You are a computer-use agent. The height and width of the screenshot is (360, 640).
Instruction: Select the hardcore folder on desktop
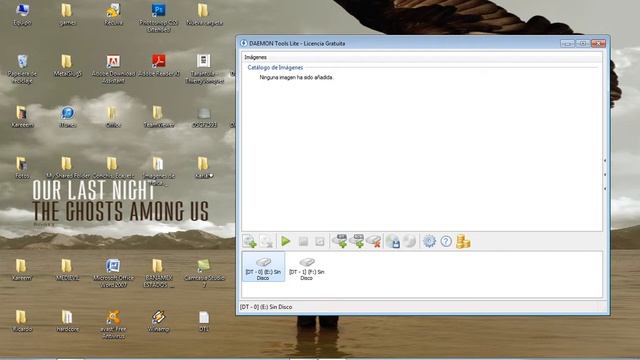pyautogui.click(x=67, y=321)
